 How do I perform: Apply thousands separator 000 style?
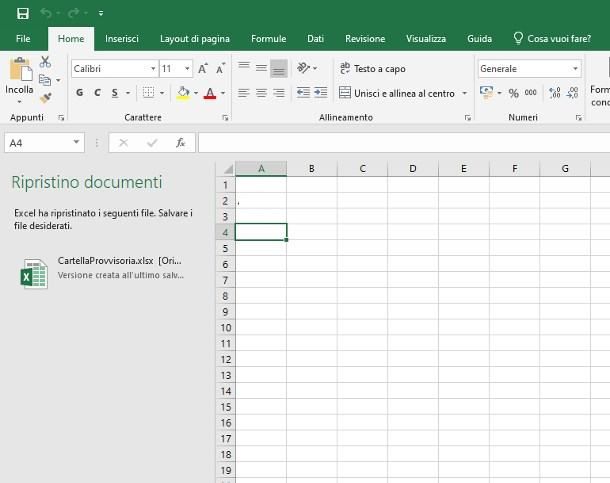coord(531,93)
